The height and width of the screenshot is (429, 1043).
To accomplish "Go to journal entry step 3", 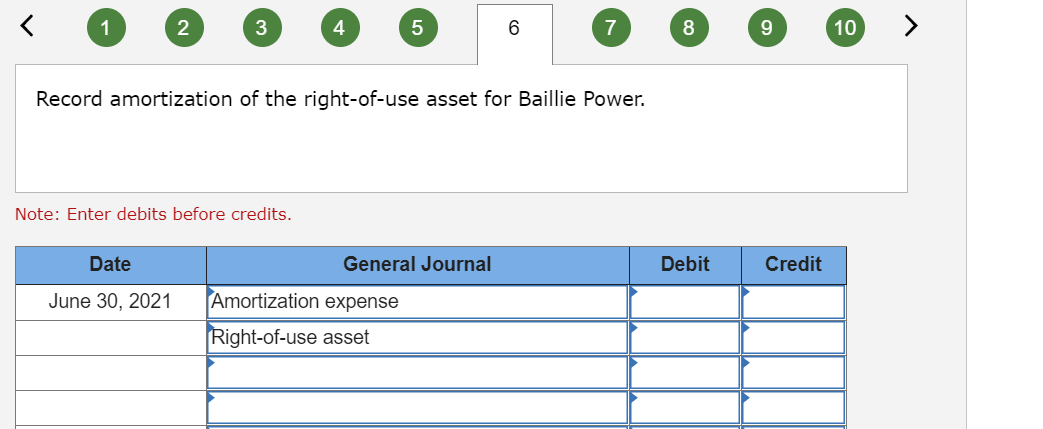I will click(261, 28).
